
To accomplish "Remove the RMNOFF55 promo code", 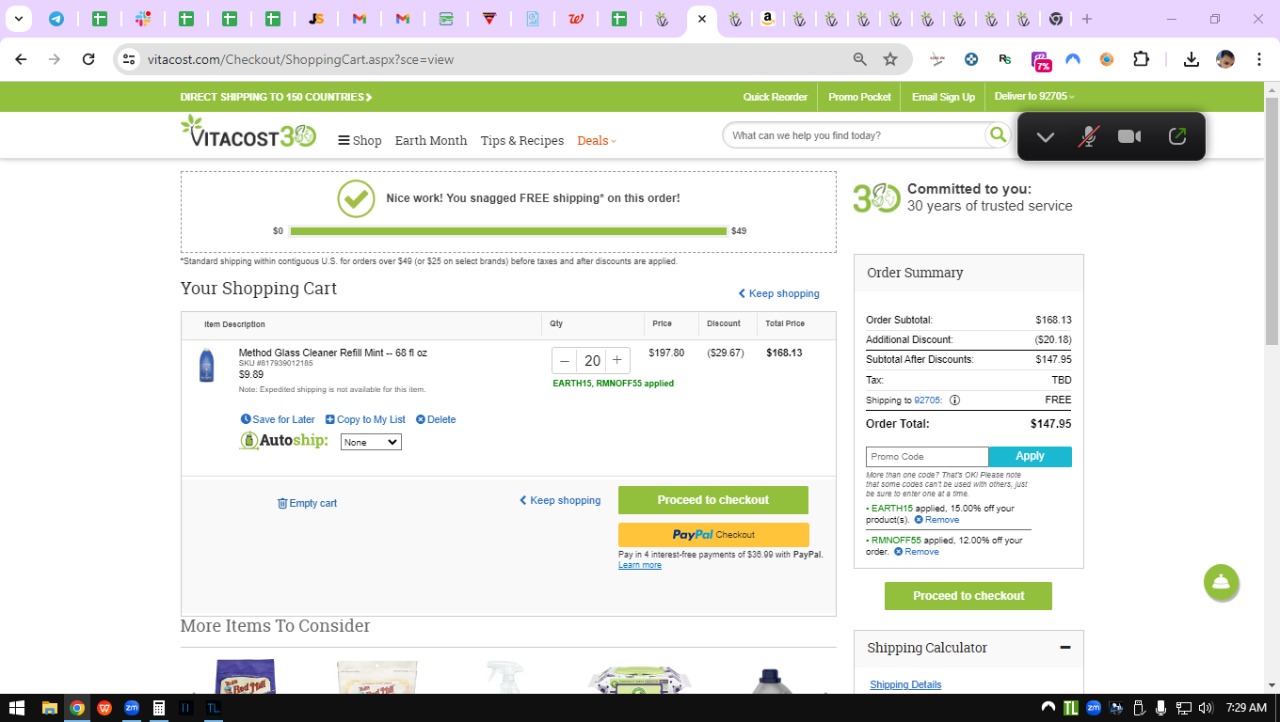I will coord(916,552).
